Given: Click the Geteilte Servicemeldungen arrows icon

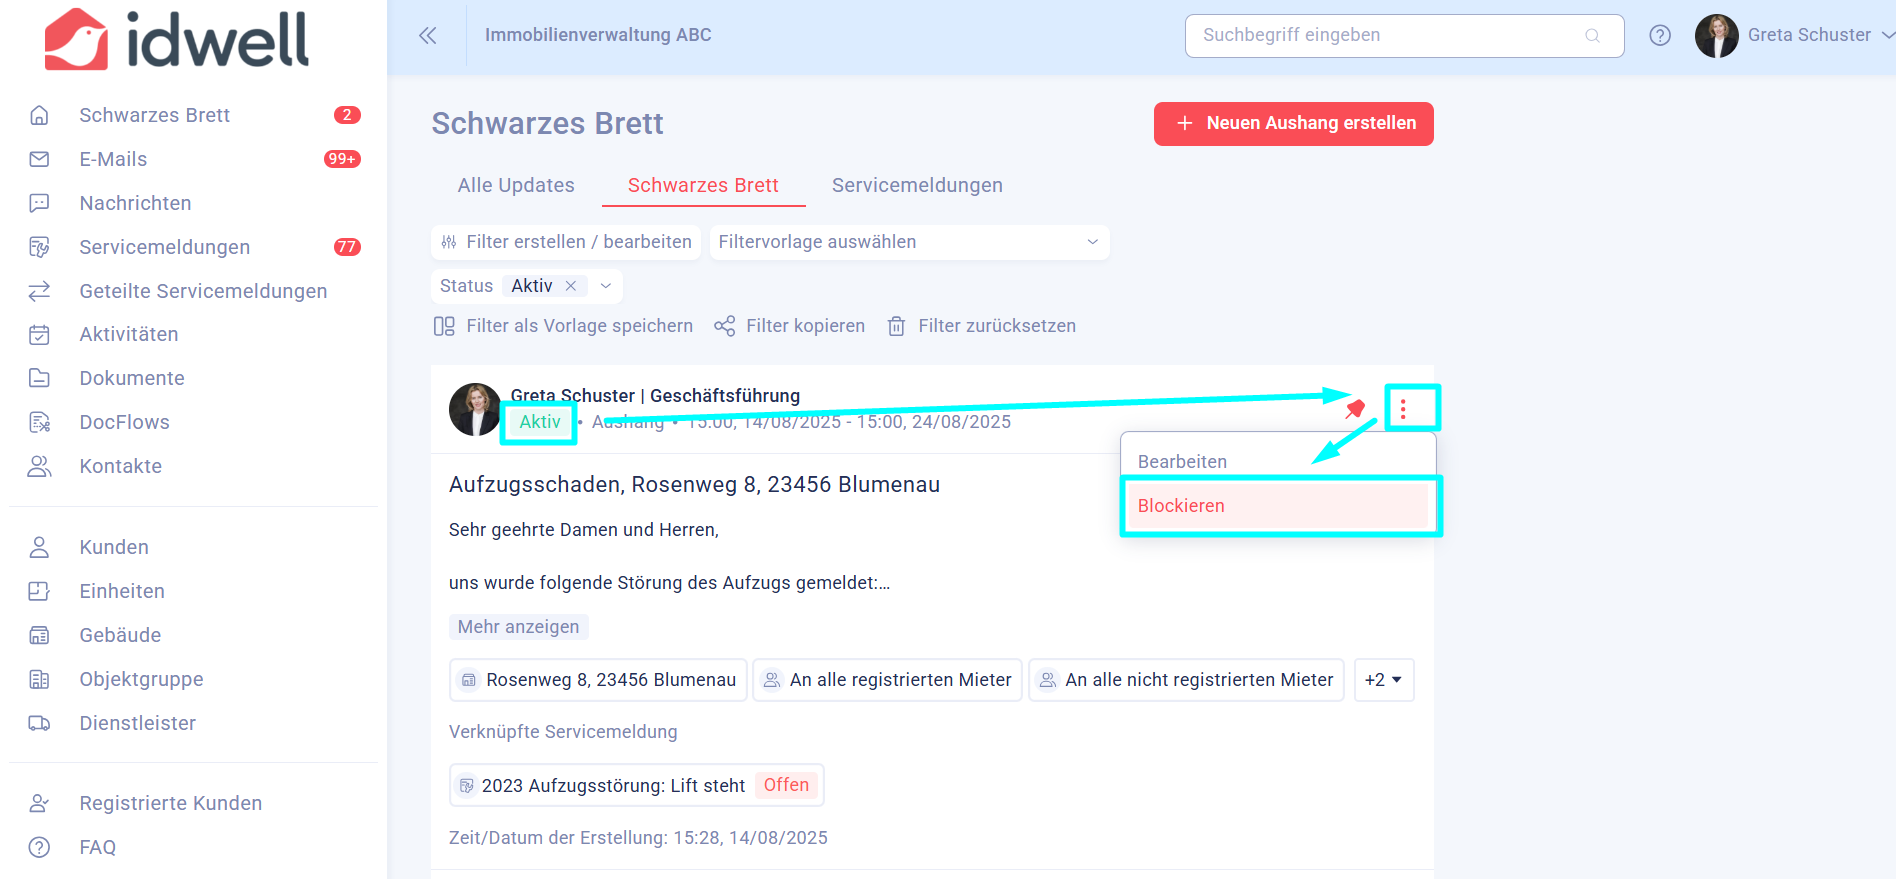Looking at the screenshot, I should click(39, 291).
